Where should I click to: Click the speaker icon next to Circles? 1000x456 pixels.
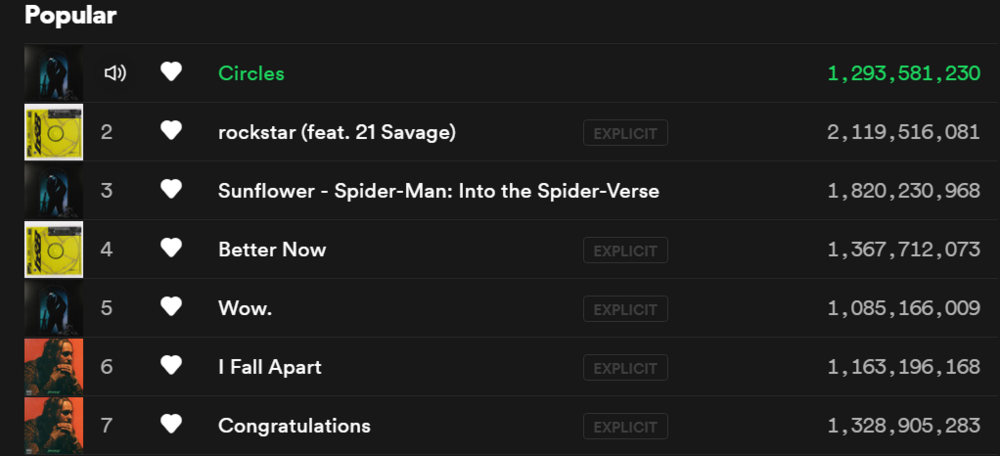(x=115, y=73)
